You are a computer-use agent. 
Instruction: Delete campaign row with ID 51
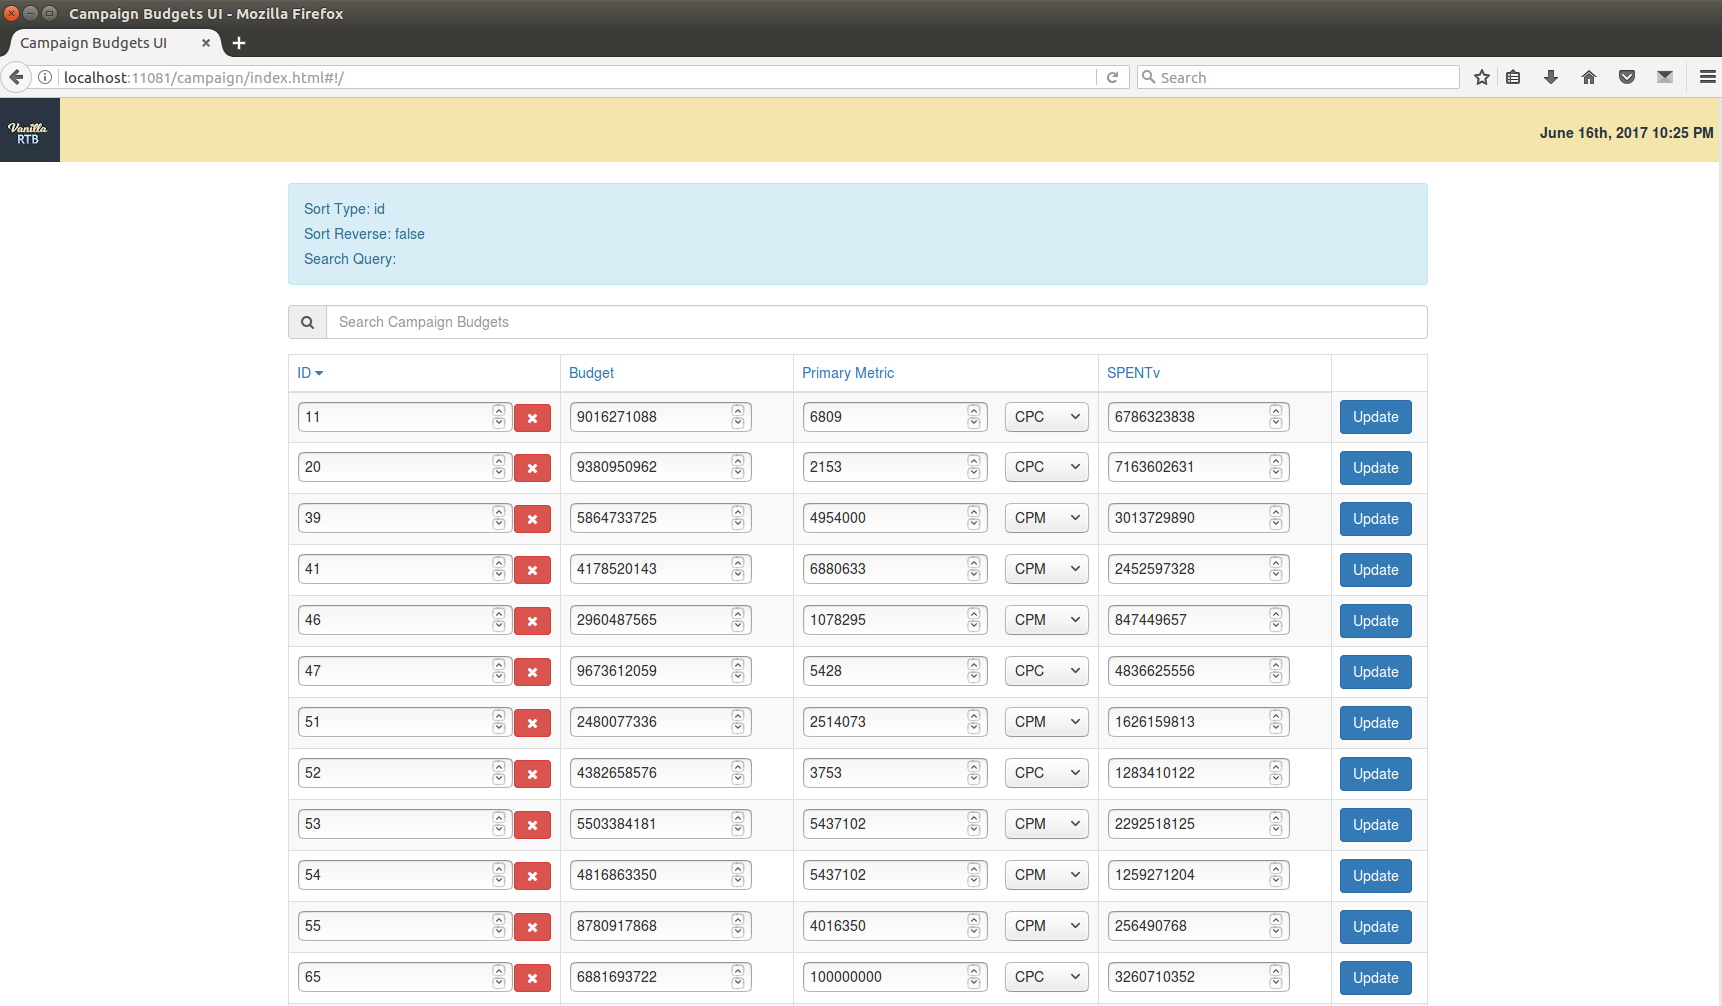pos(532,723)
